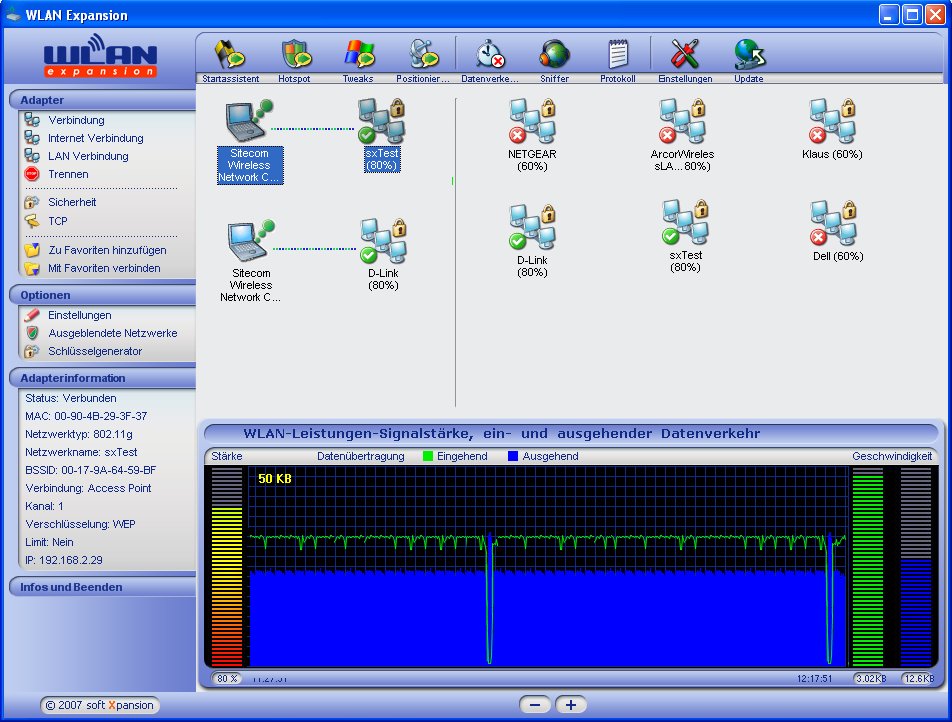Open the Hotspot tool

[x=296, y=54]
